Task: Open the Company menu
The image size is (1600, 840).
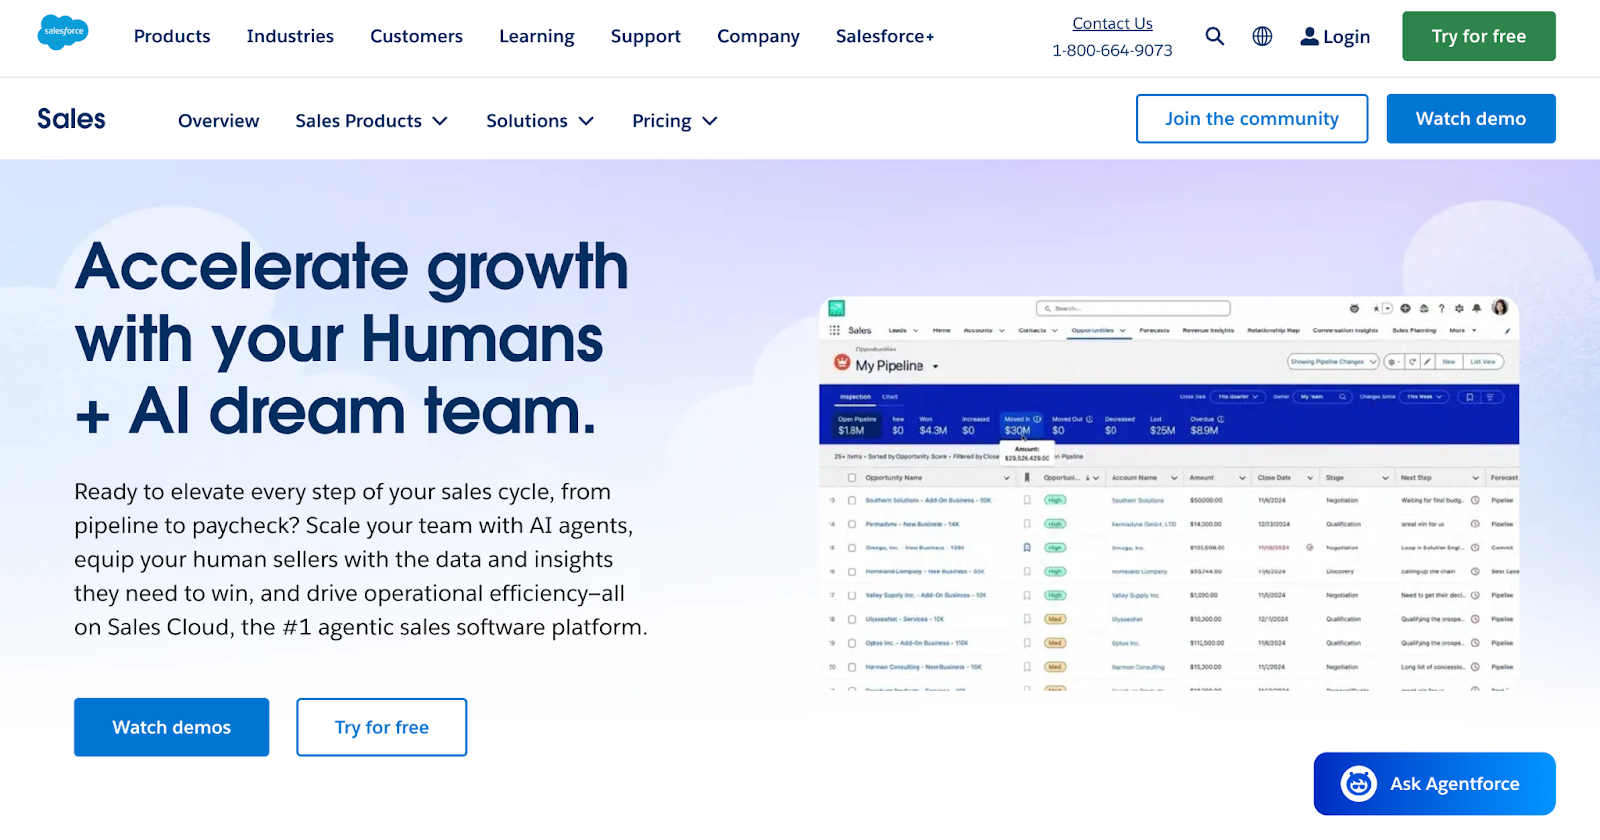Action: 758,36
